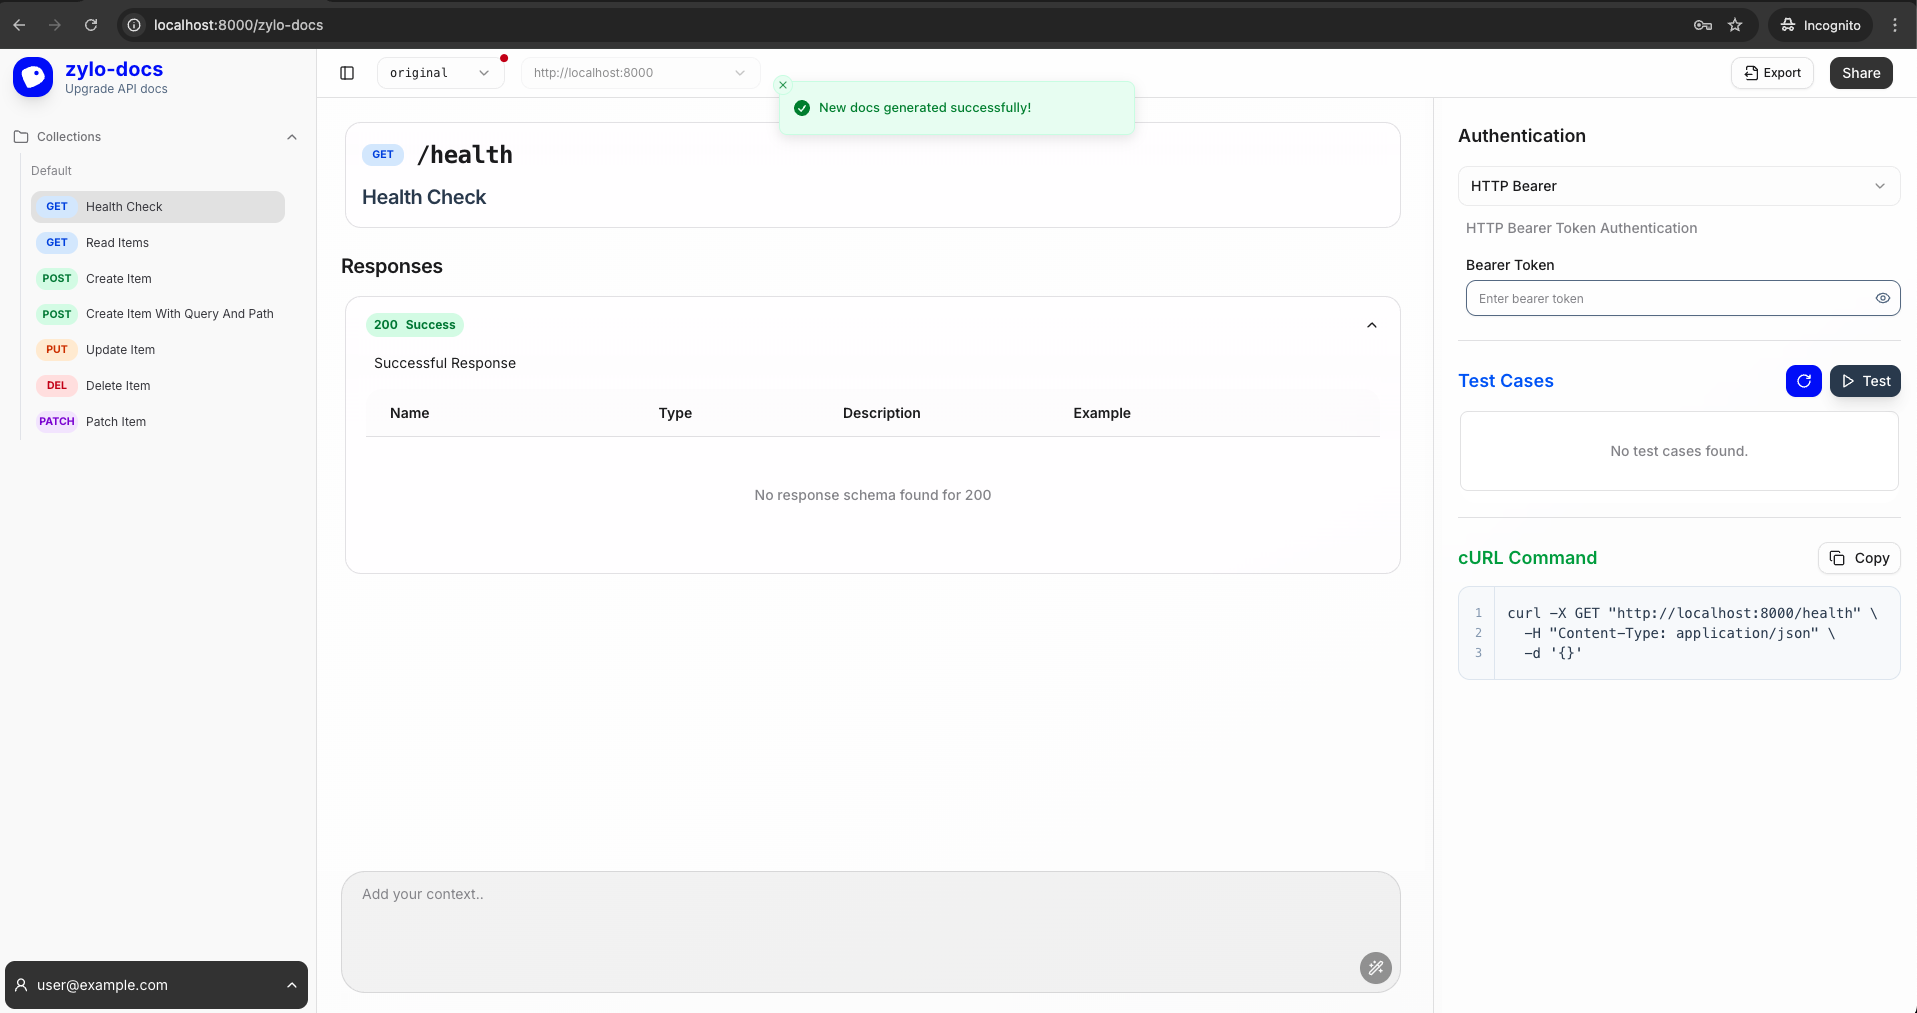Expand the user@example.com account menu
The height and width of the screenshot is (1013, 1917).
(157, 985)
